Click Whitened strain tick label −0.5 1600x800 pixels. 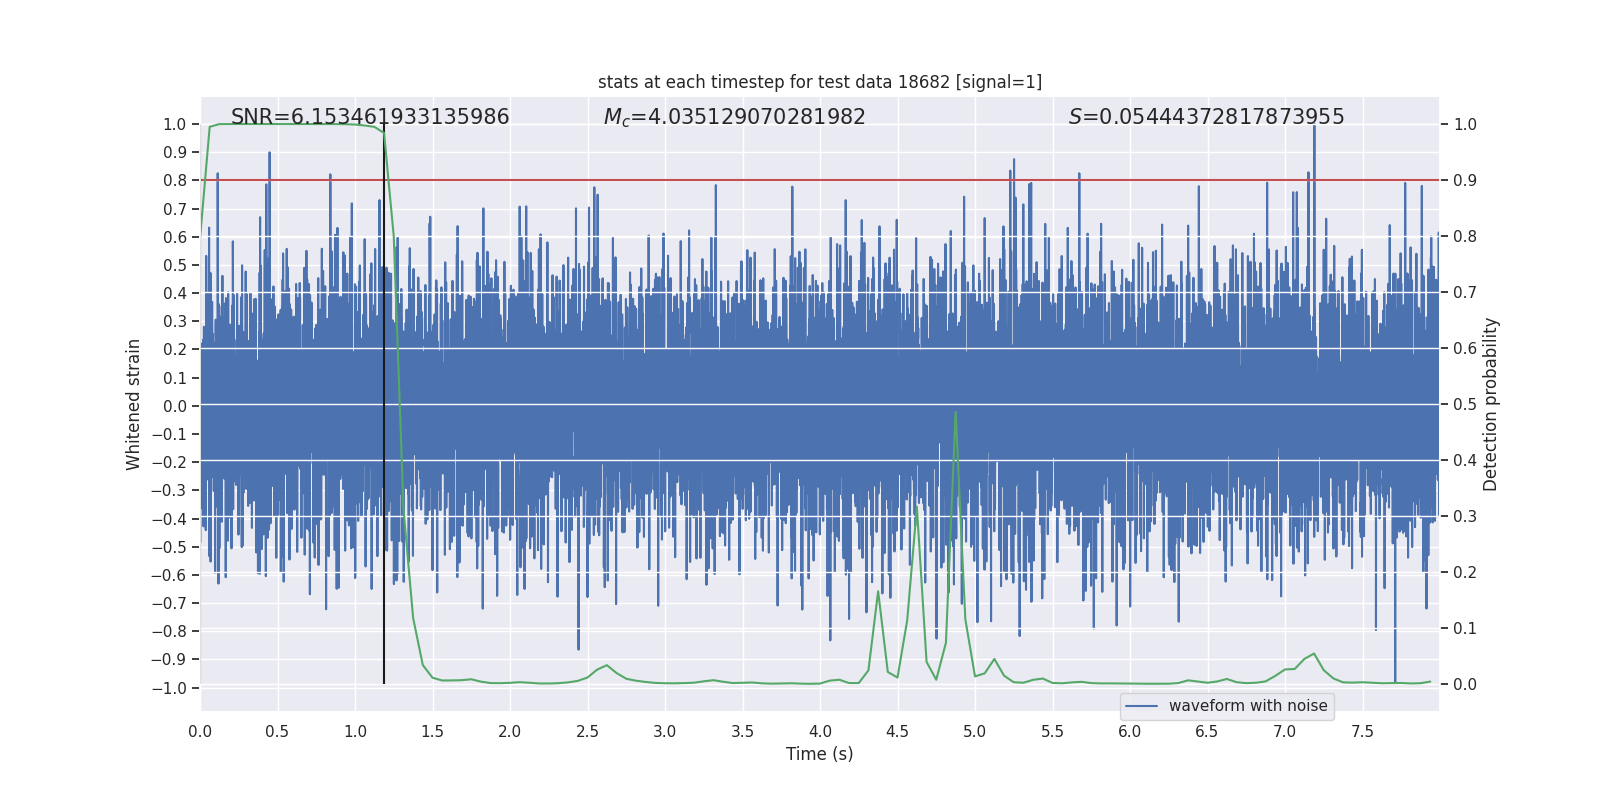click(x=169, y=547)
